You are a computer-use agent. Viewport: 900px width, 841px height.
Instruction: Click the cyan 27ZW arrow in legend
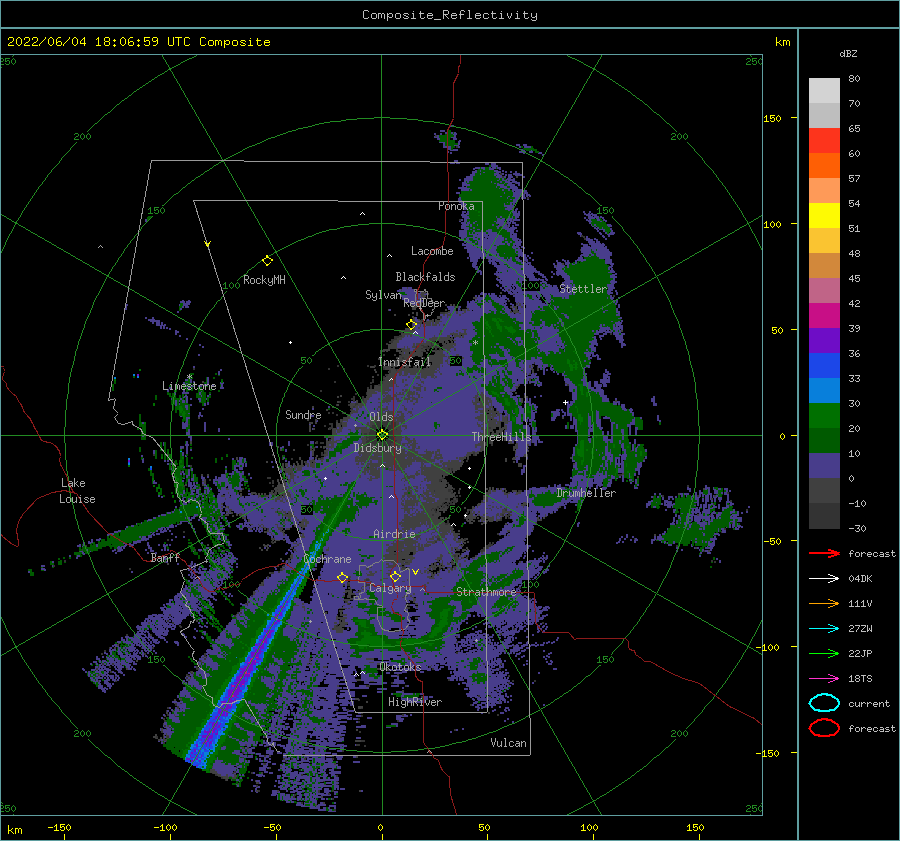824,628
